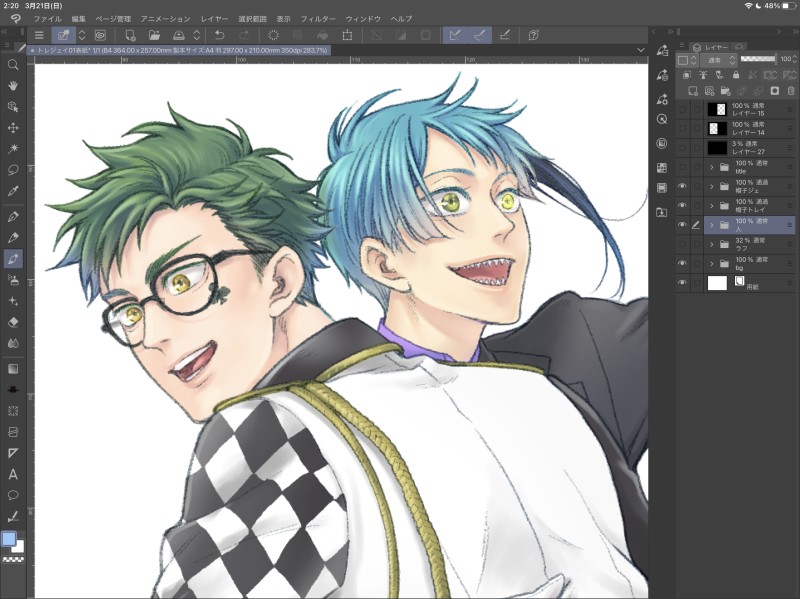Expand the selected 人 layer folder
This screenshot has height=599, width=800.
[x=712, y=225]
